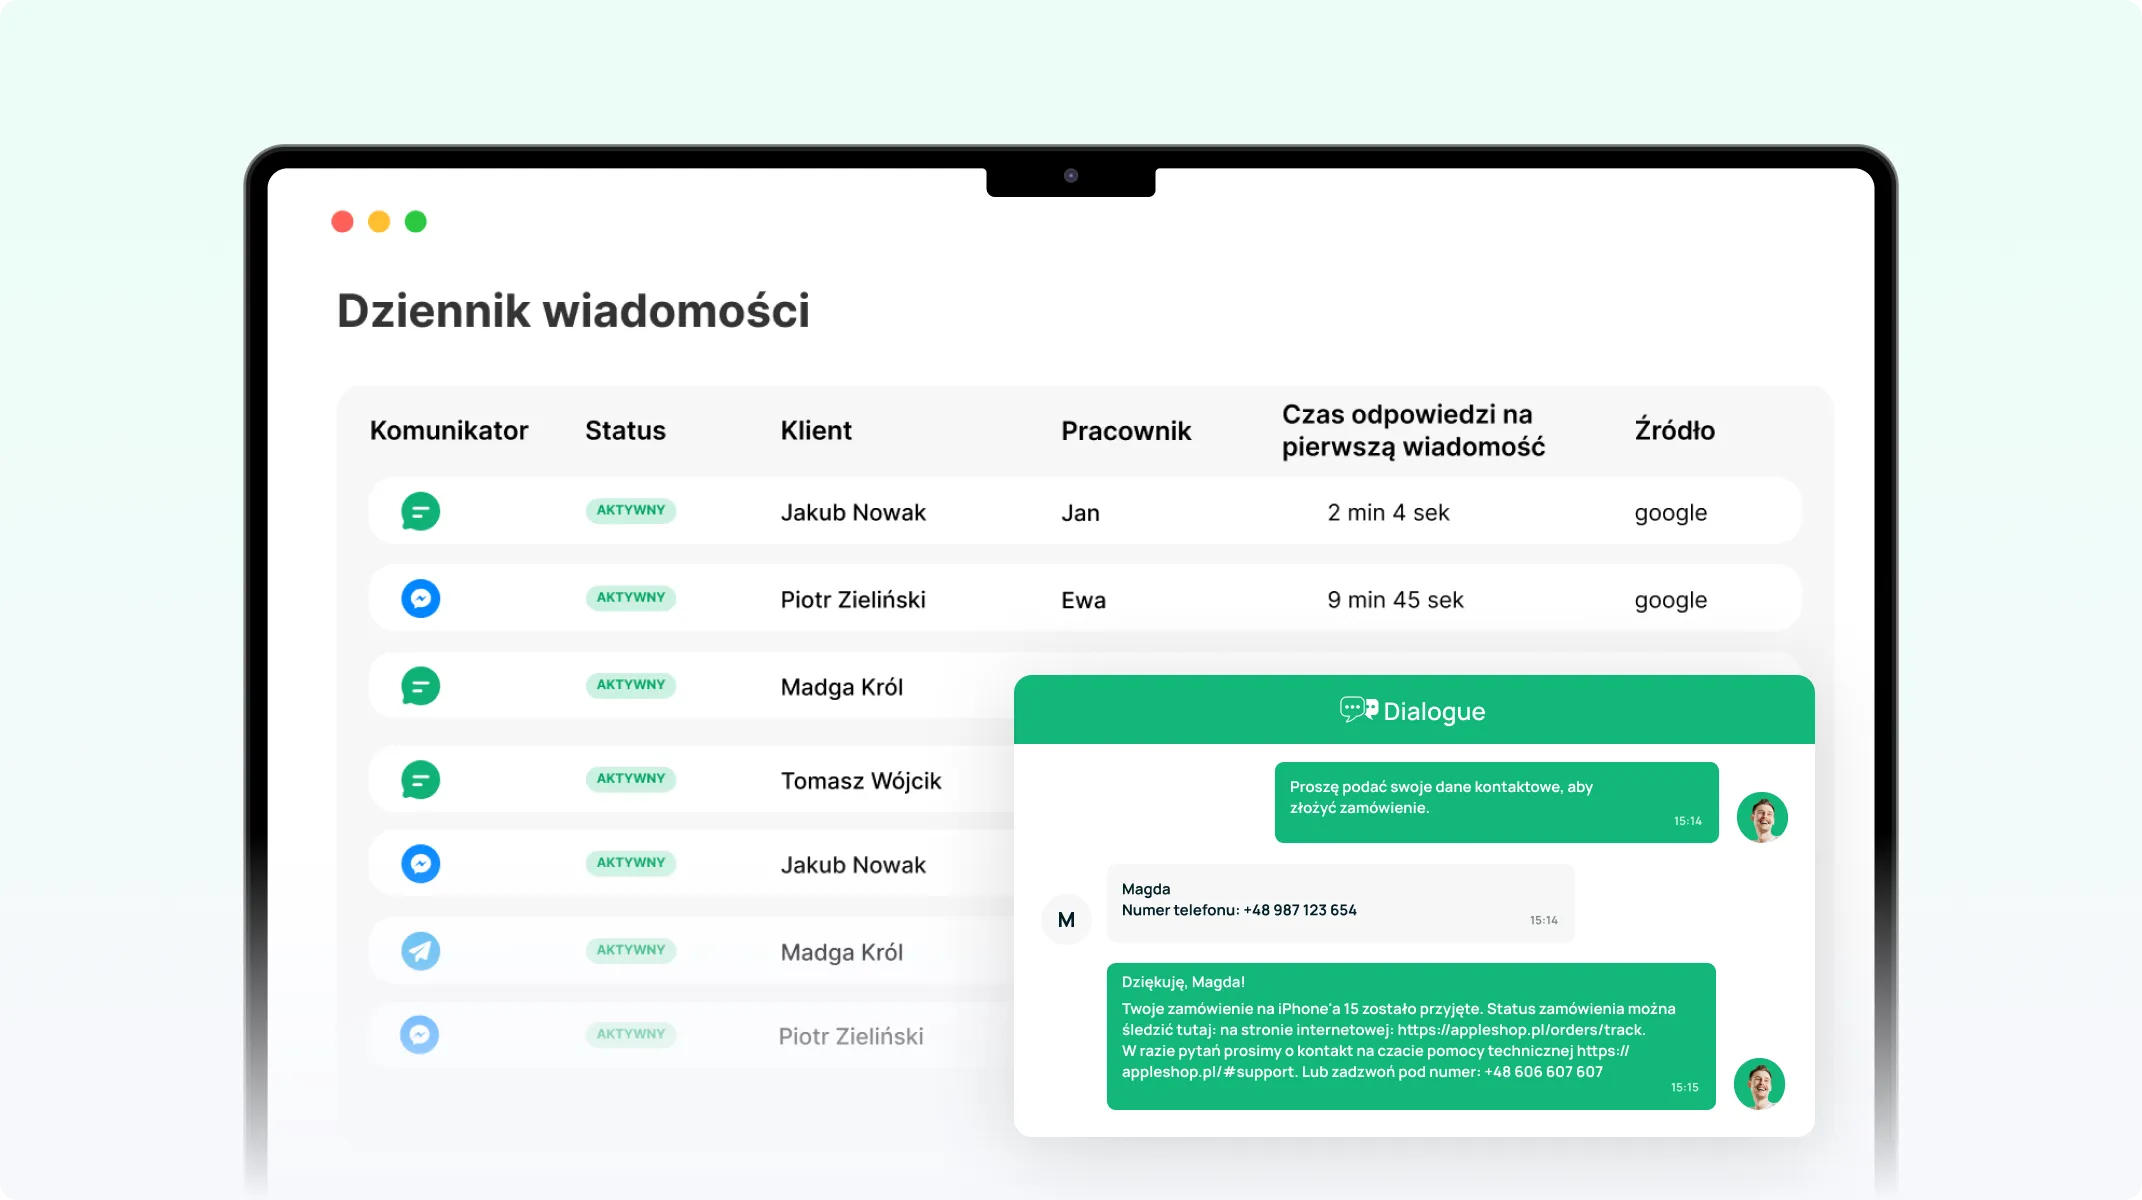Click AKTYWNY badge in Jakub Nowak's first row
The height and width of the screenshot is (1200, 2142).
pos(630,510)
